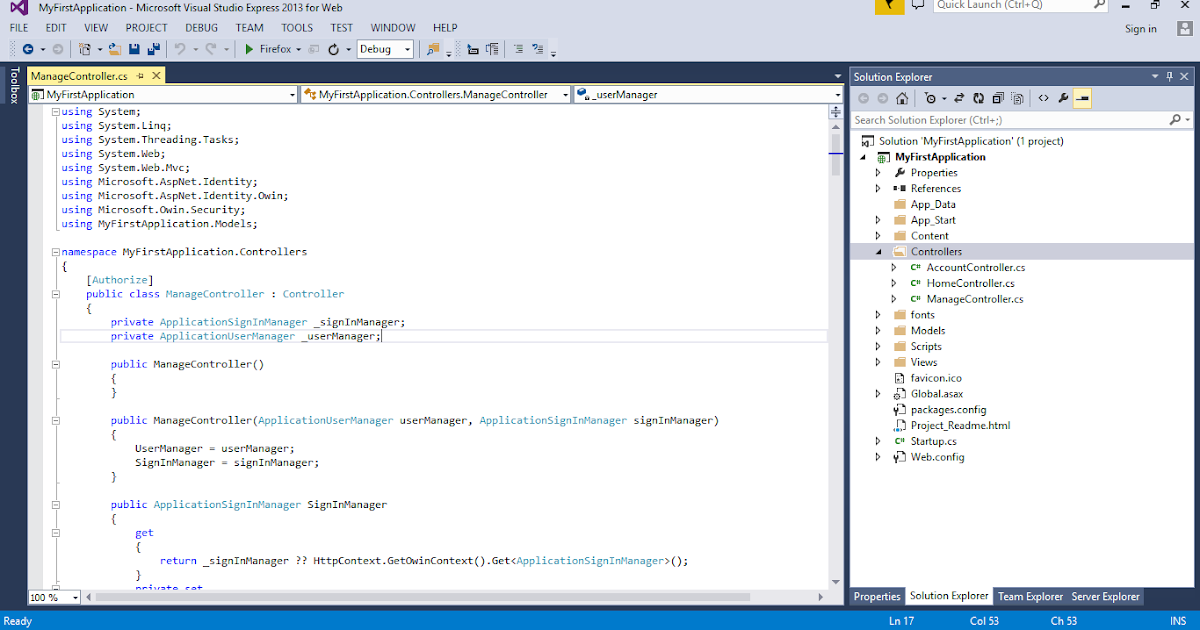Click the Refresh icon in Solution Explorer

978,97
